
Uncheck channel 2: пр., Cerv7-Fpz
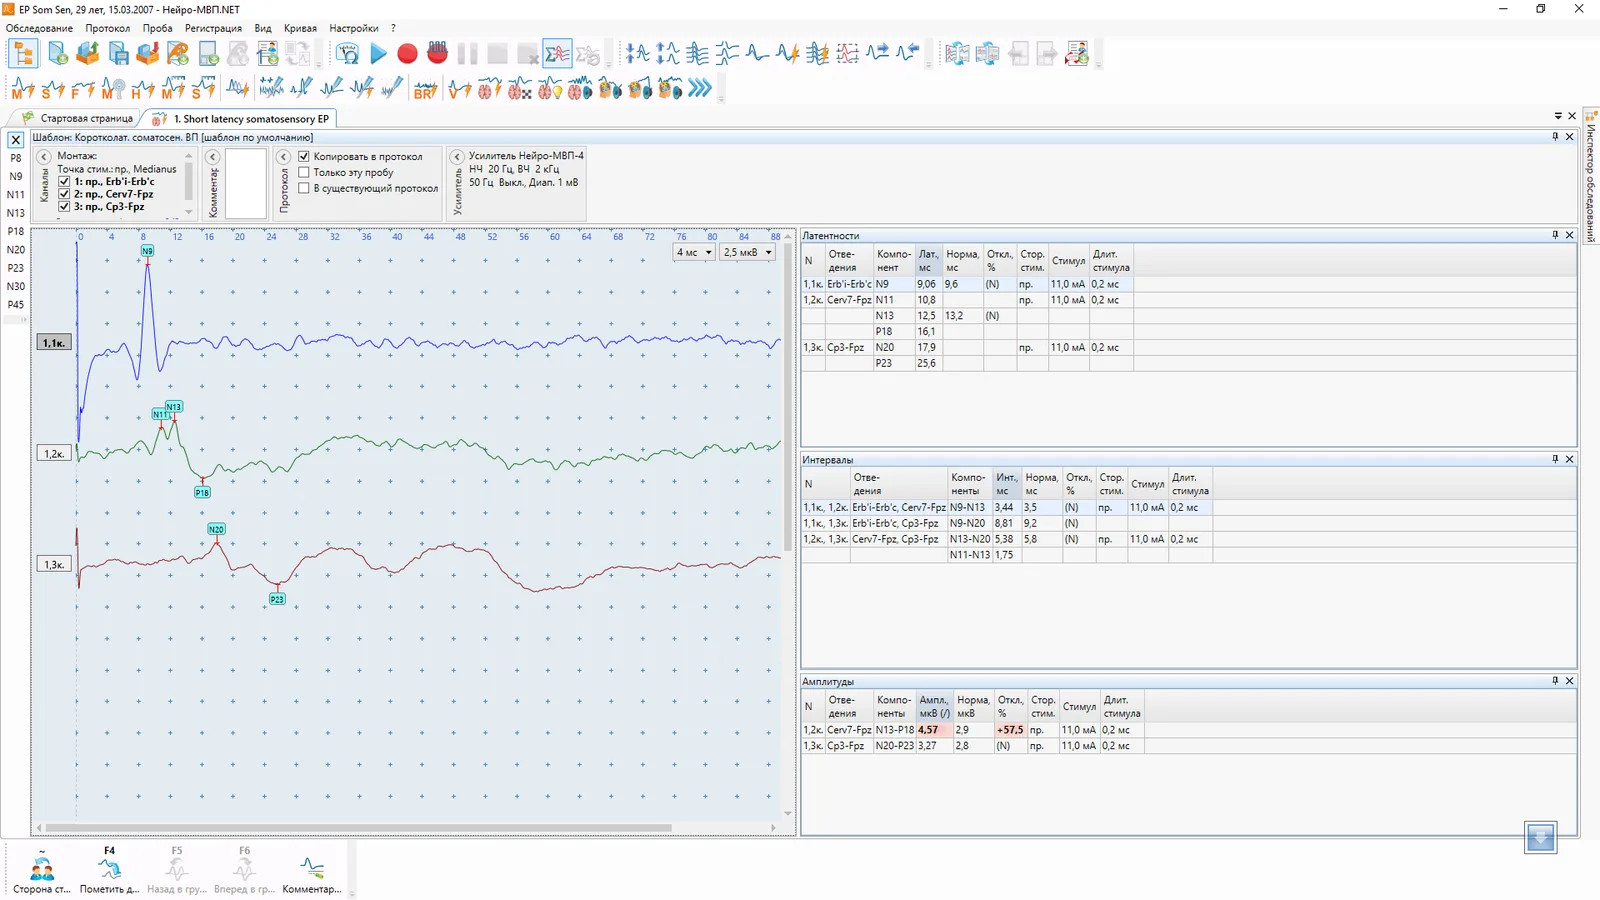pos(64,194)
